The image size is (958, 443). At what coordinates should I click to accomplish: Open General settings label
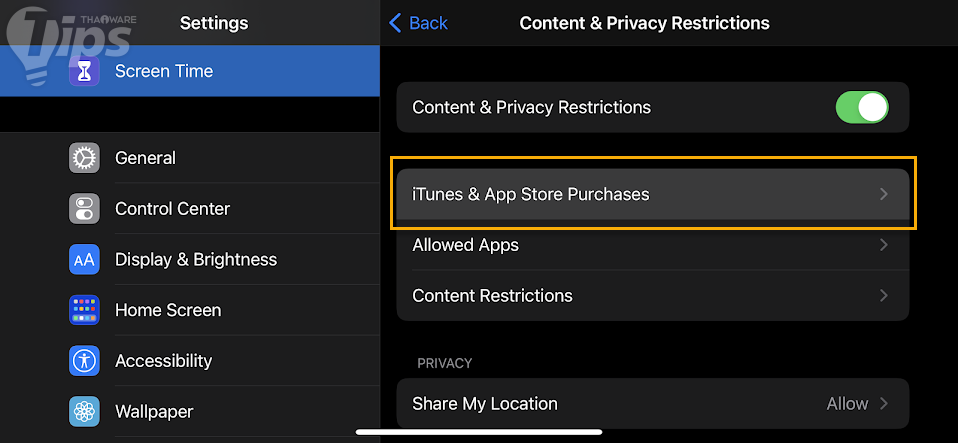(145, 158)
